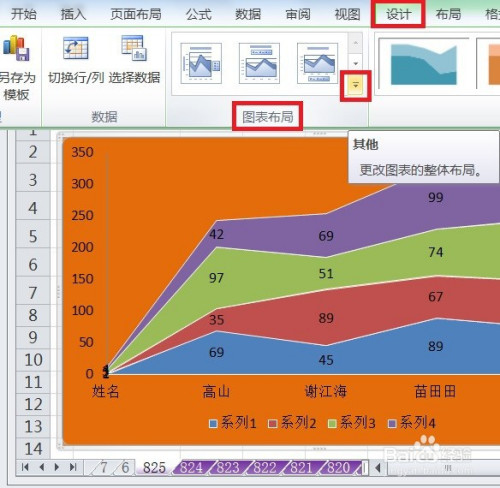Click the layout gallery scroll-up arrow
Screen dimensions: 500x488
(356, 43)
